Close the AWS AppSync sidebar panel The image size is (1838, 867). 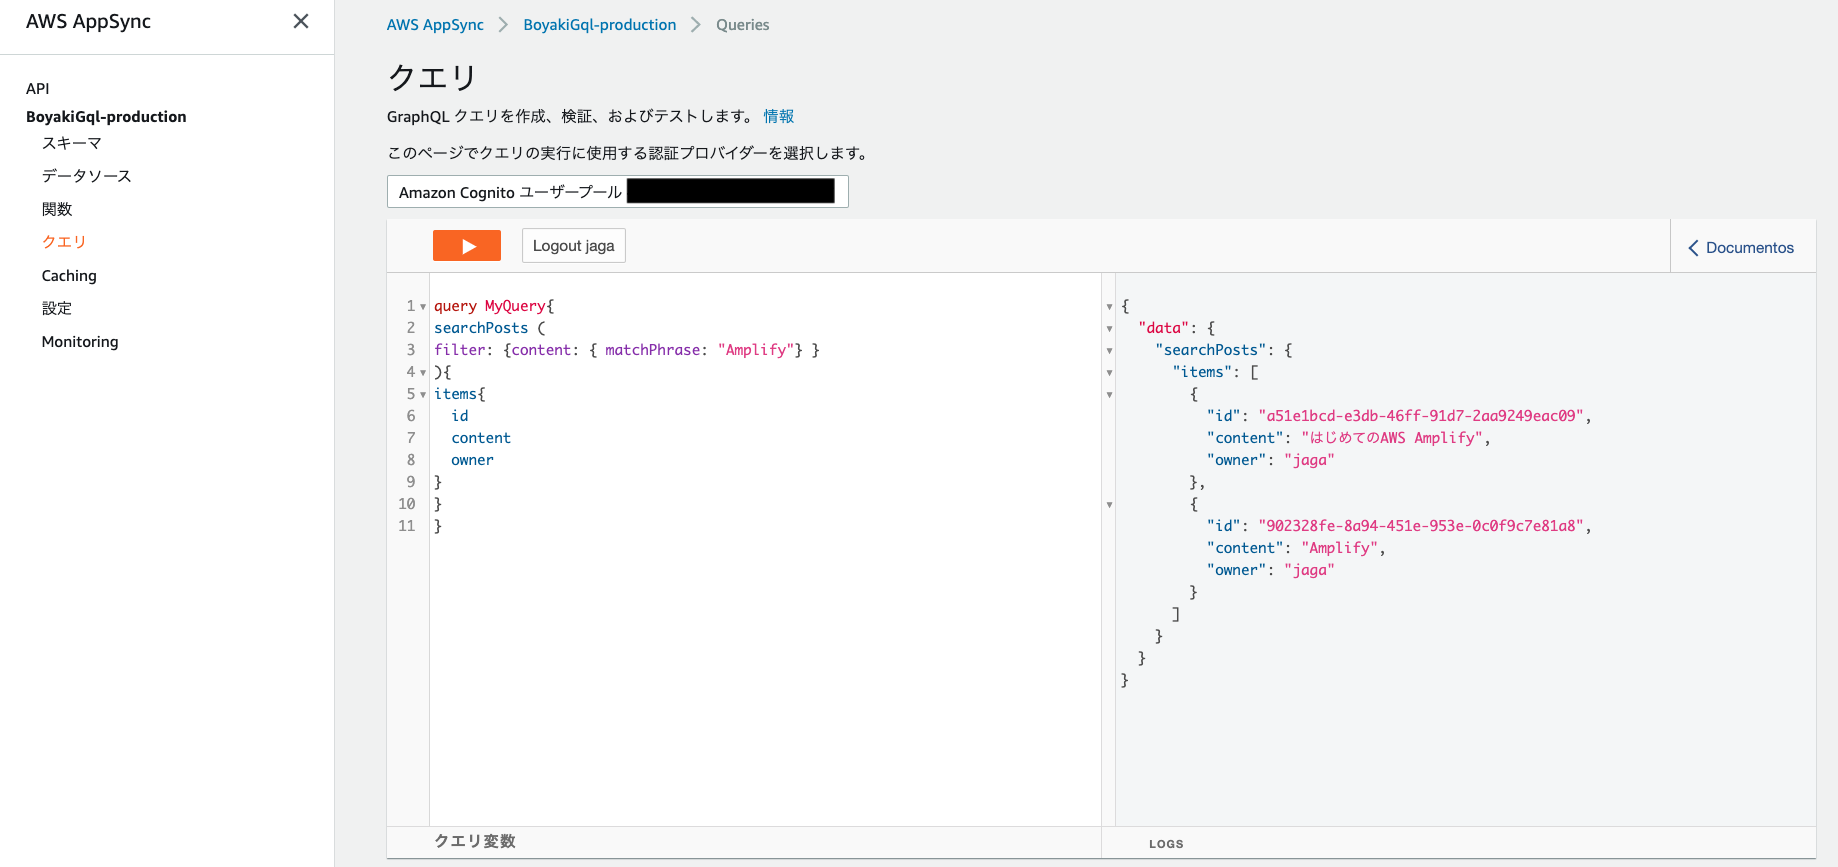(x=301, y=21)
